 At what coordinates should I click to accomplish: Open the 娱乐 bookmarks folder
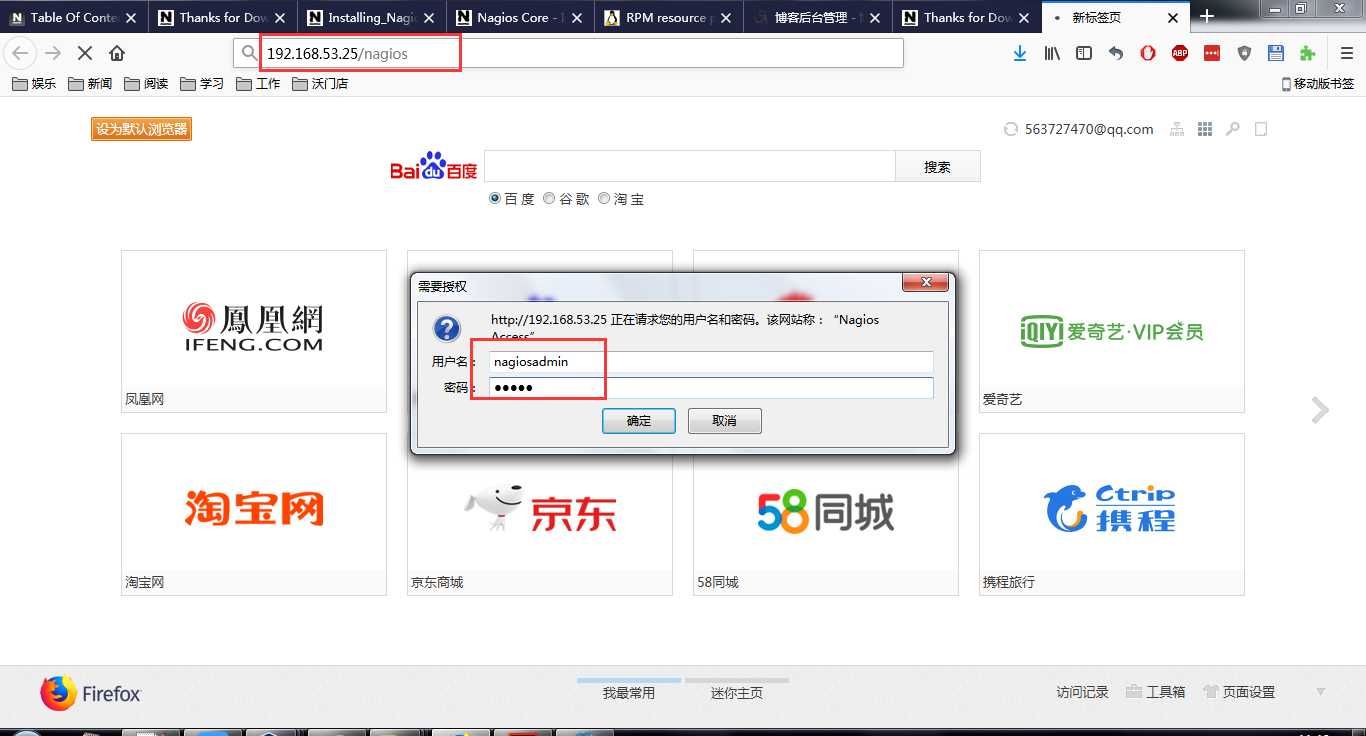(x=35, y=84)
